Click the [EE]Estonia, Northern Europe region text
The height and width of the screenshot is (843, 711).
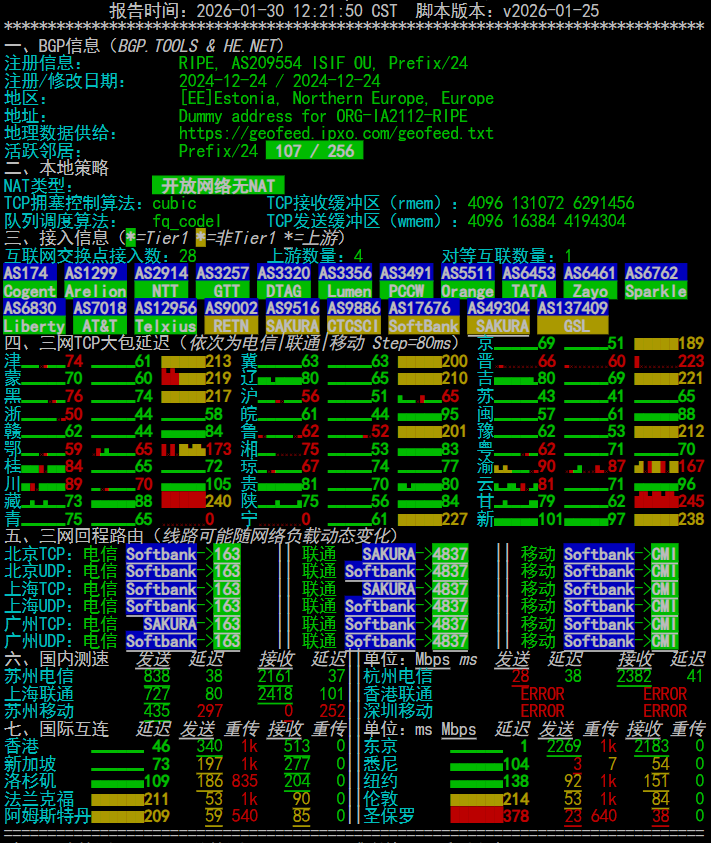click(x=336, y=98)
